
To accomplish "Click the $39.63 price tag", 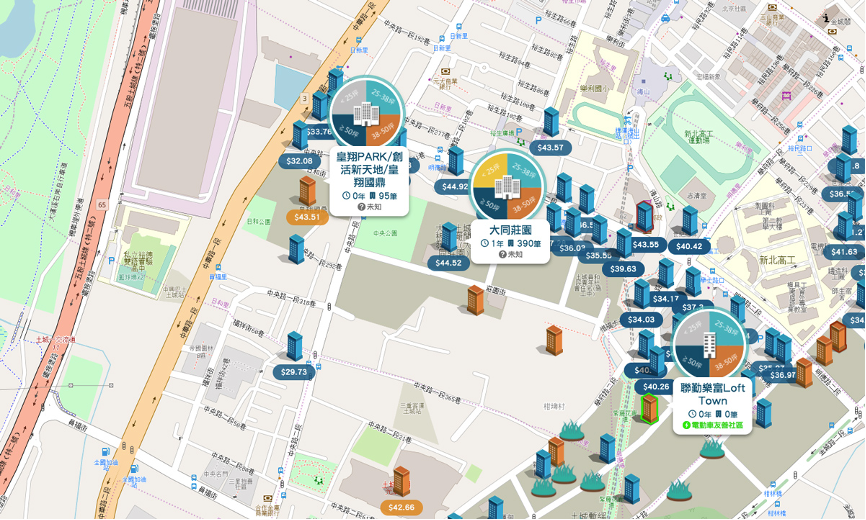I will pos(623,269).
